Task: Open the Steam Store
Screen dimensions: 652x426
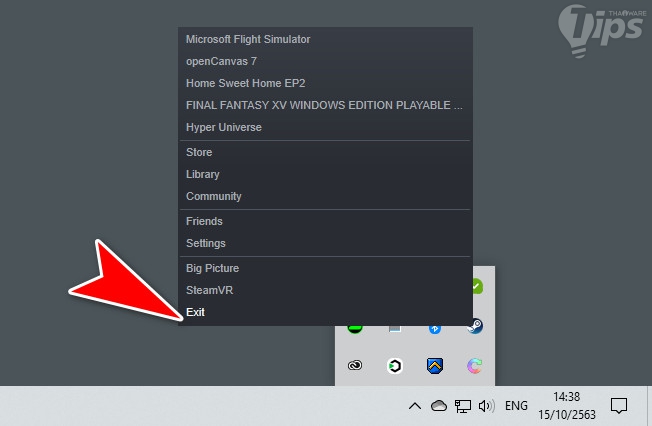Action: point(325,152)
